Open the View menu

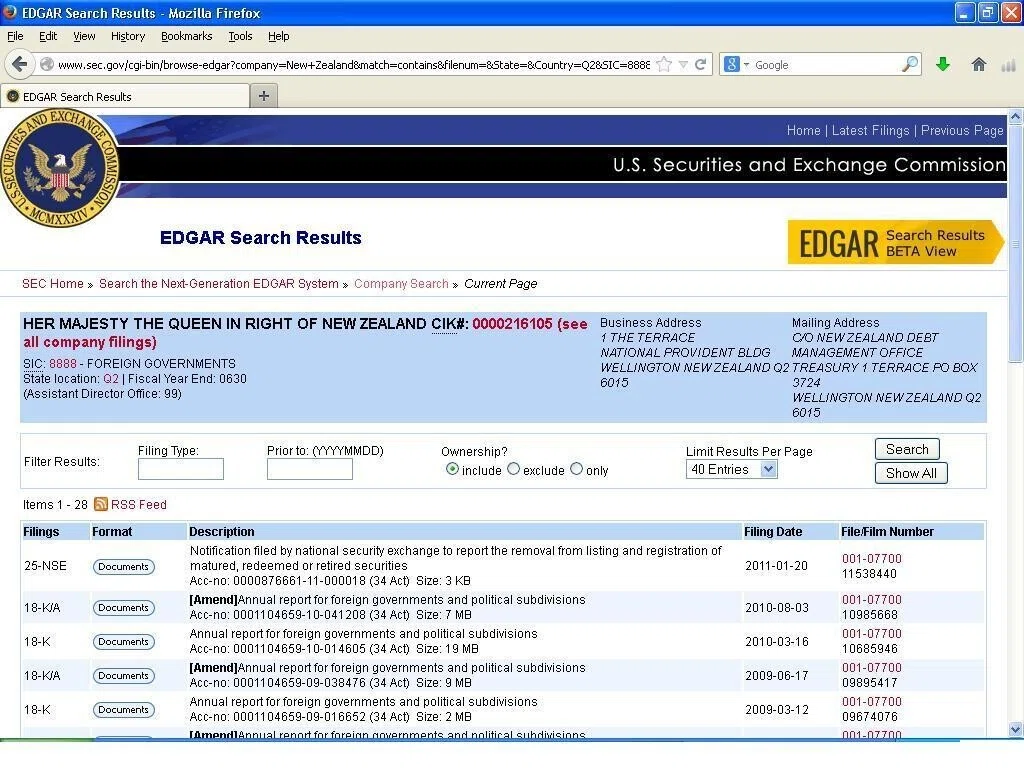coord(84,36)
